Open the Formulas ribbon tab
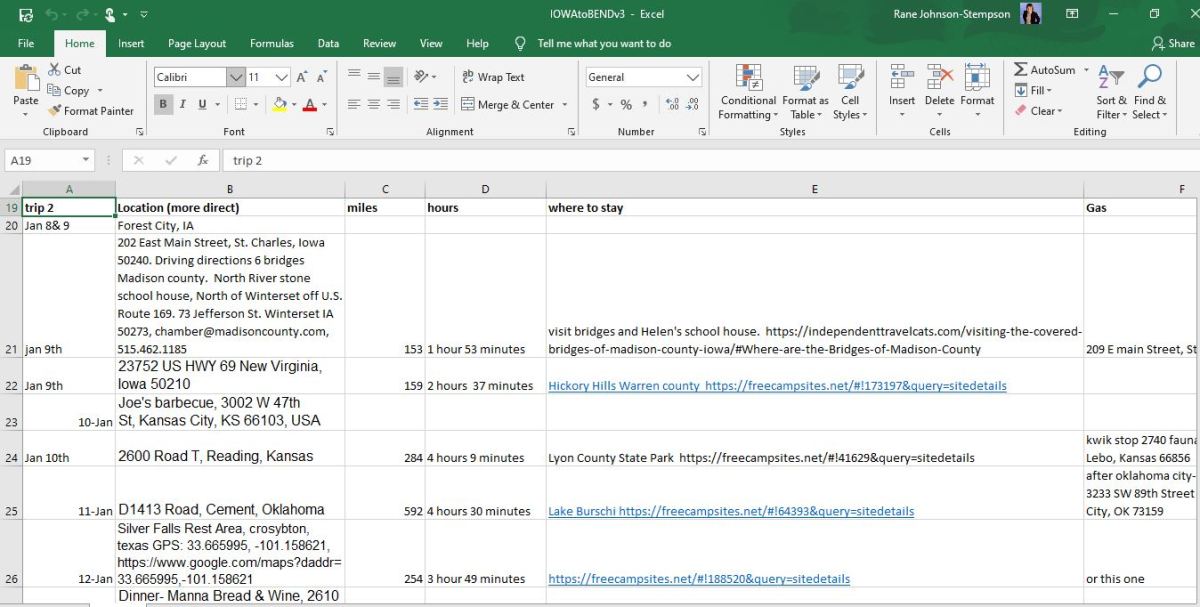The width and height of the screenshot is (1200, 607). [x=271, y=44]
